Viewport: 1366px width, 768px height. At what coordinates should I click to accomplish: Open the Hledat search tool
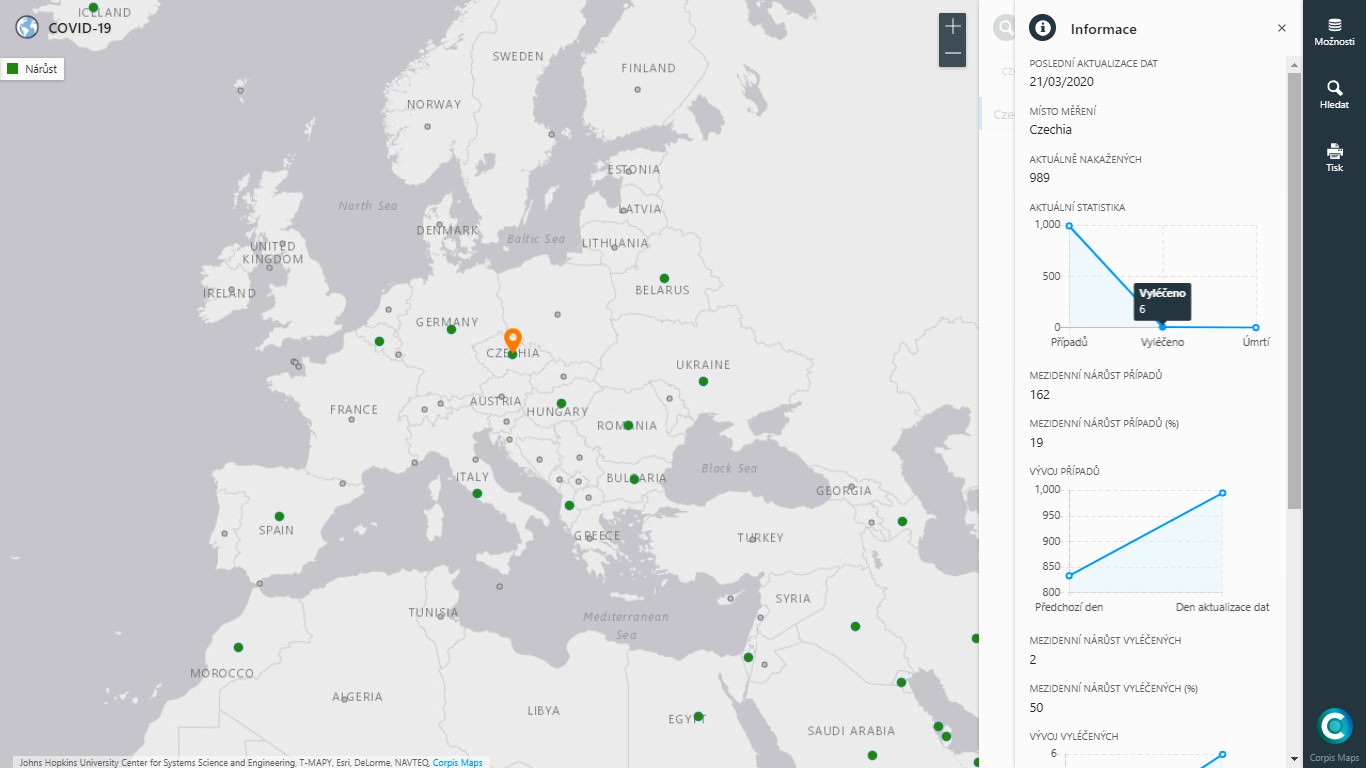[1334, 94]
